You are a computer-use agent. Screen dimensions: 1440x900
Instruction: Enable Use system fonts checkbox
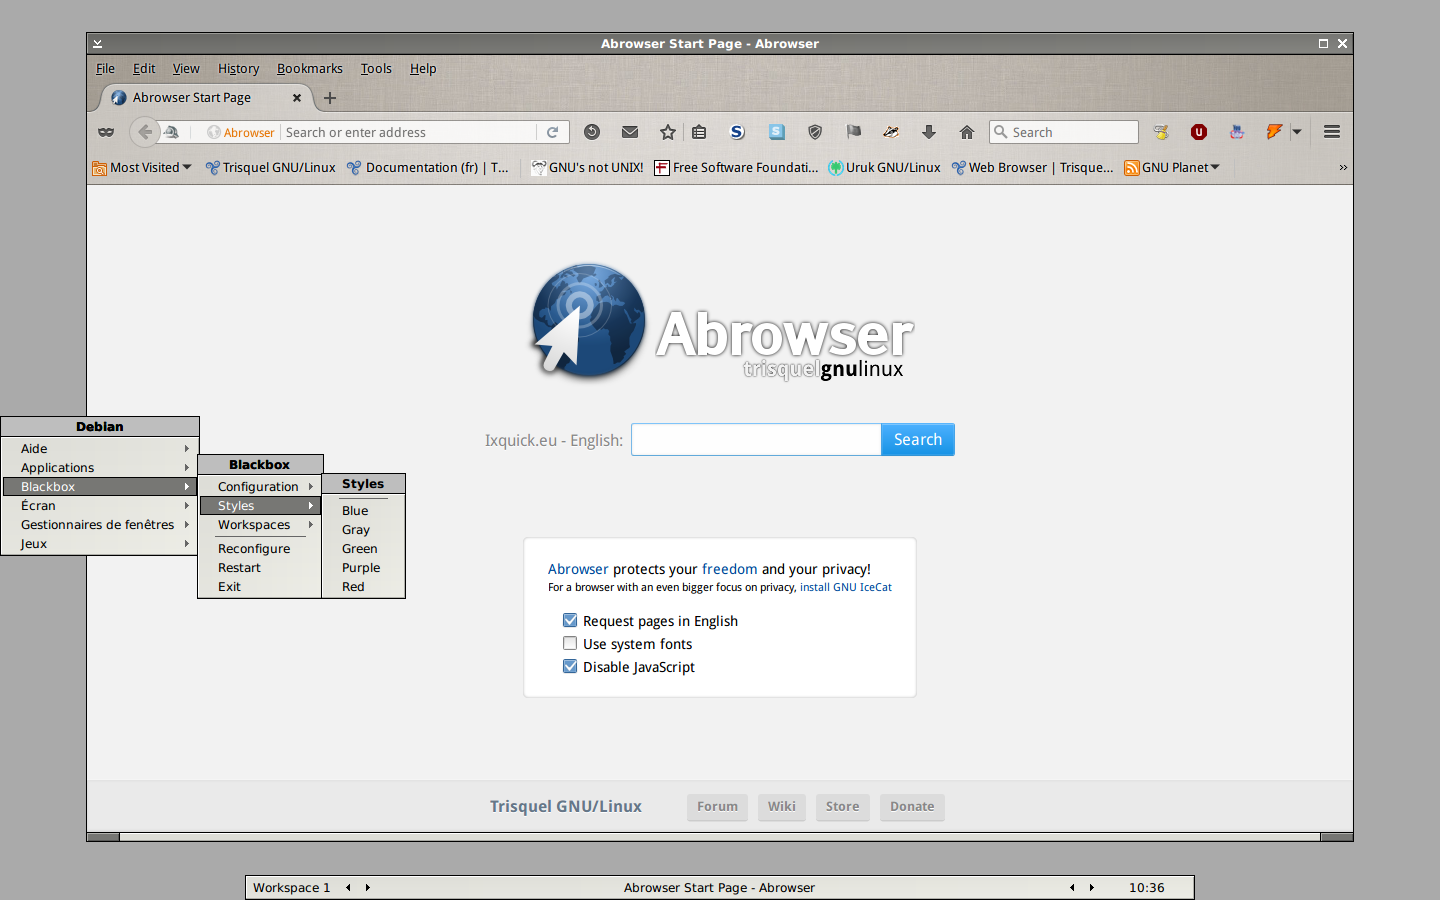570,643
